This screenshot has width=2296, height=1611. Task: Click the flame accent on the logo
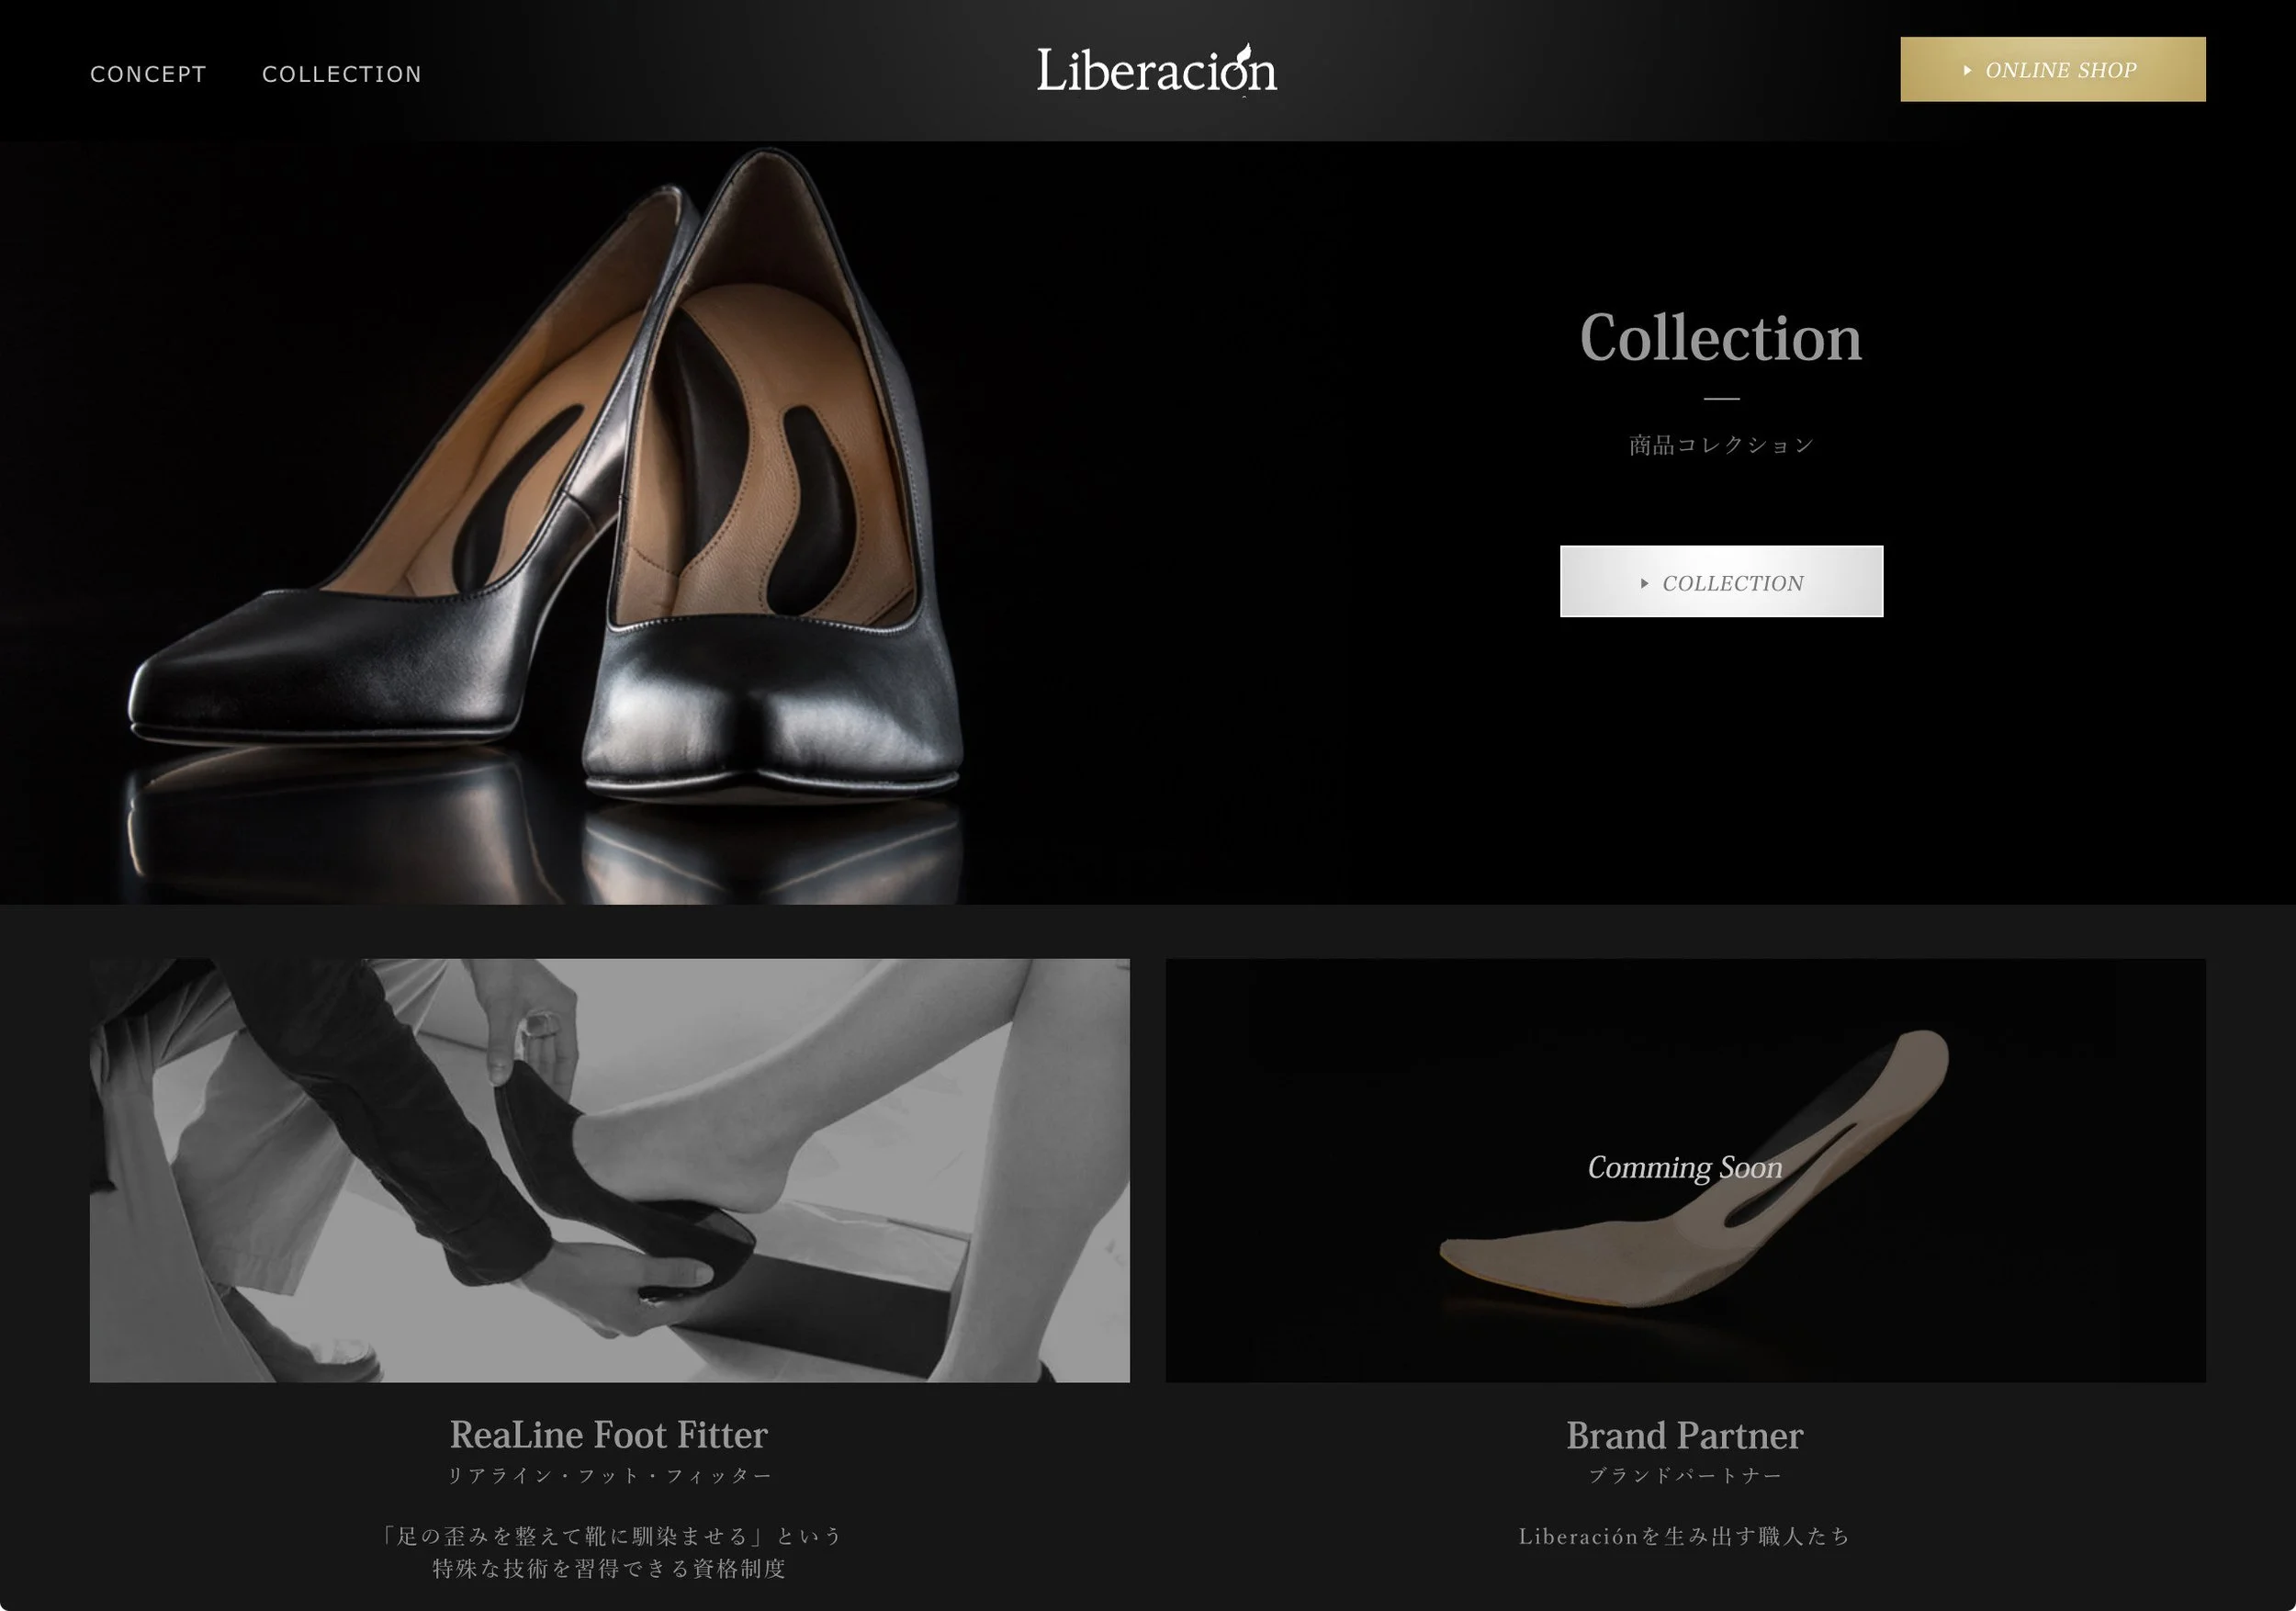[1244, 54]
